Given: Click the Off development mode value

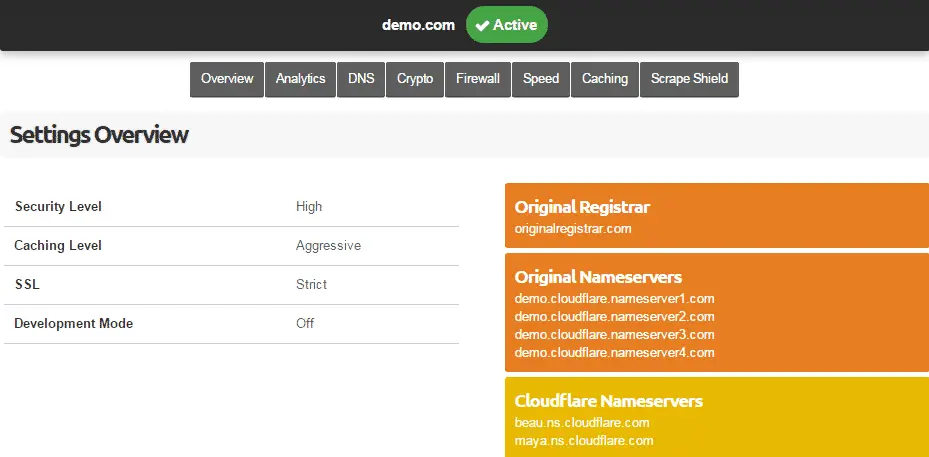Looking at the screenshot, I should (305, 324).
